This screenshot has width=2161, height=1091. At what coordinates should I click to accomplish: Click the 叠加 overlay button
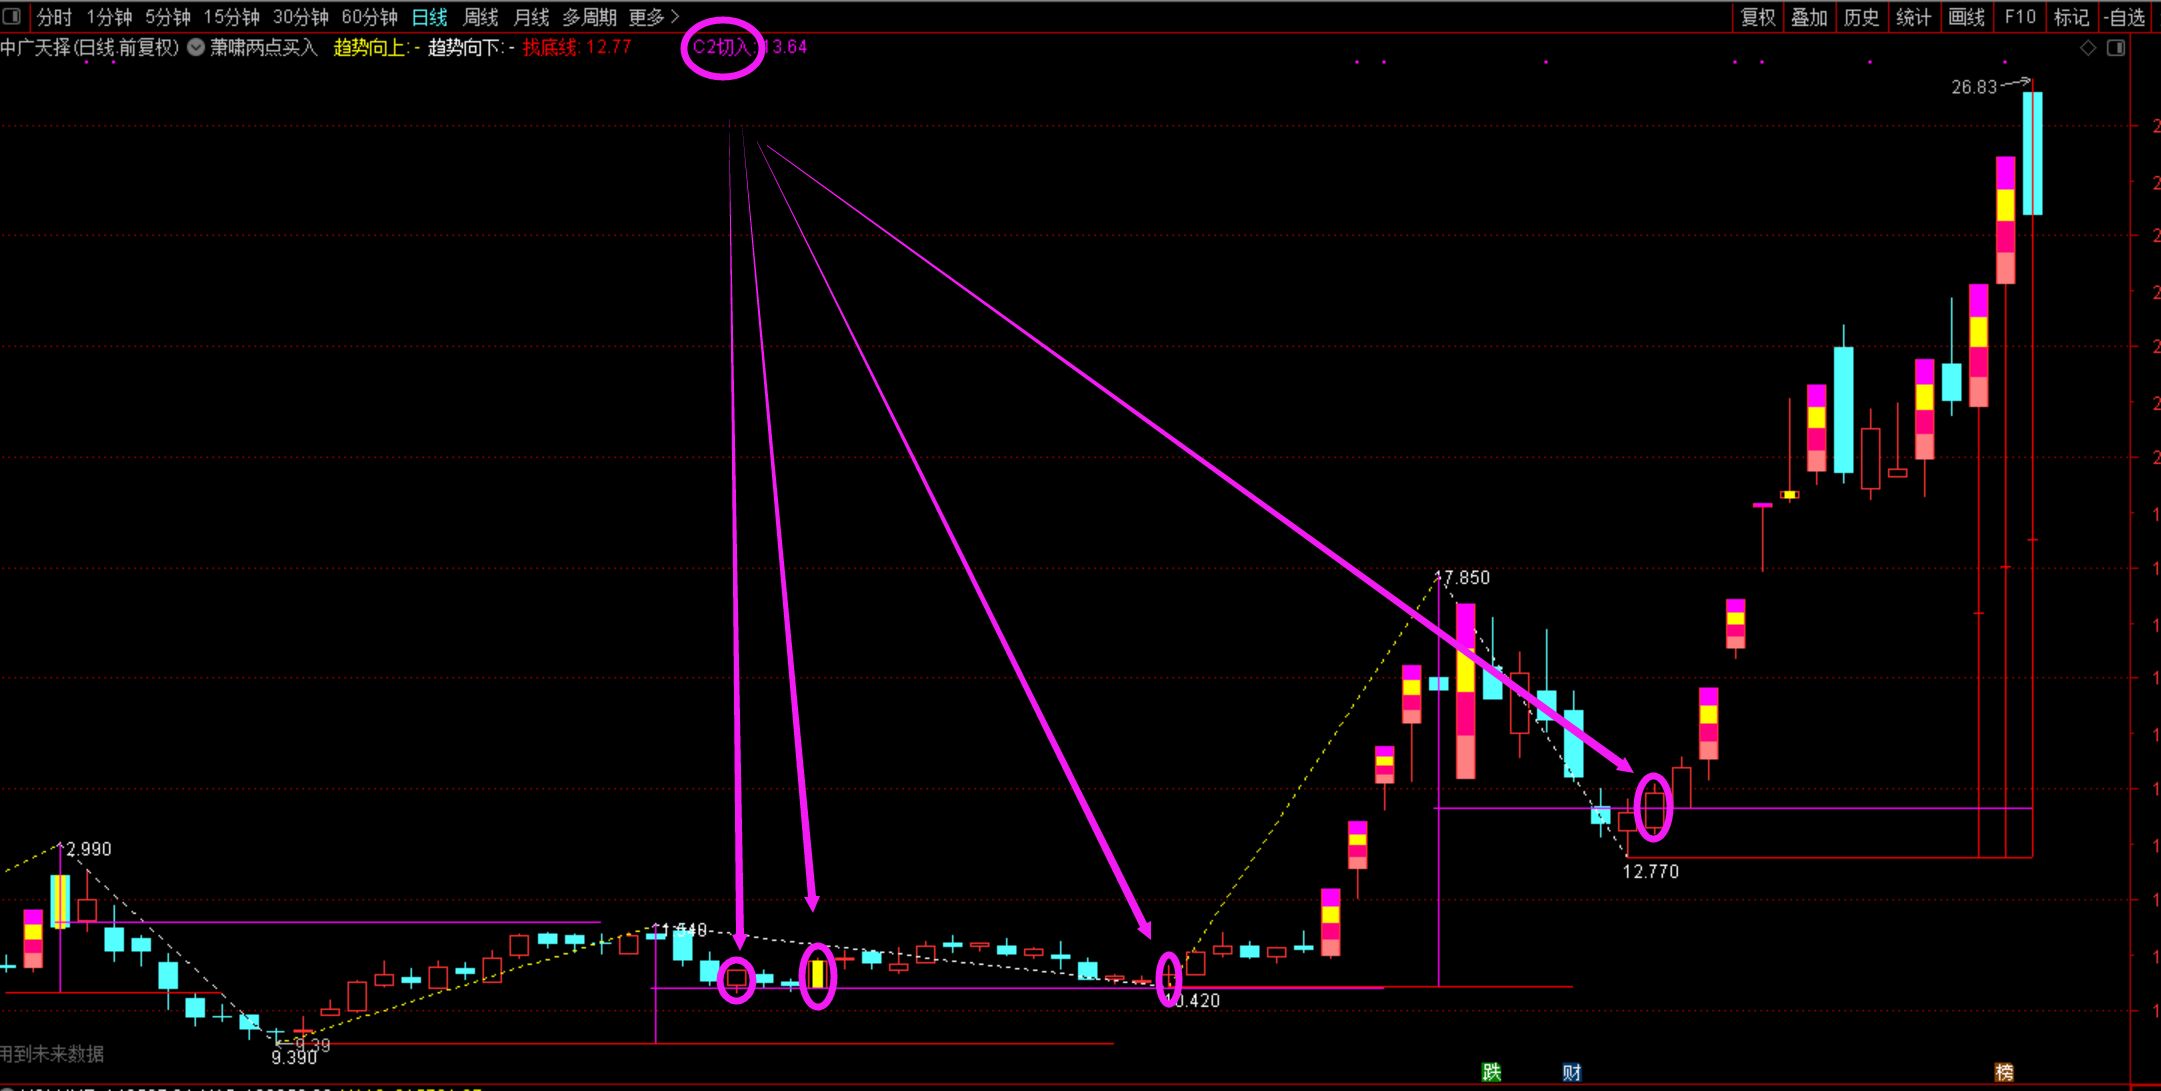click(x=1809, y=17)
